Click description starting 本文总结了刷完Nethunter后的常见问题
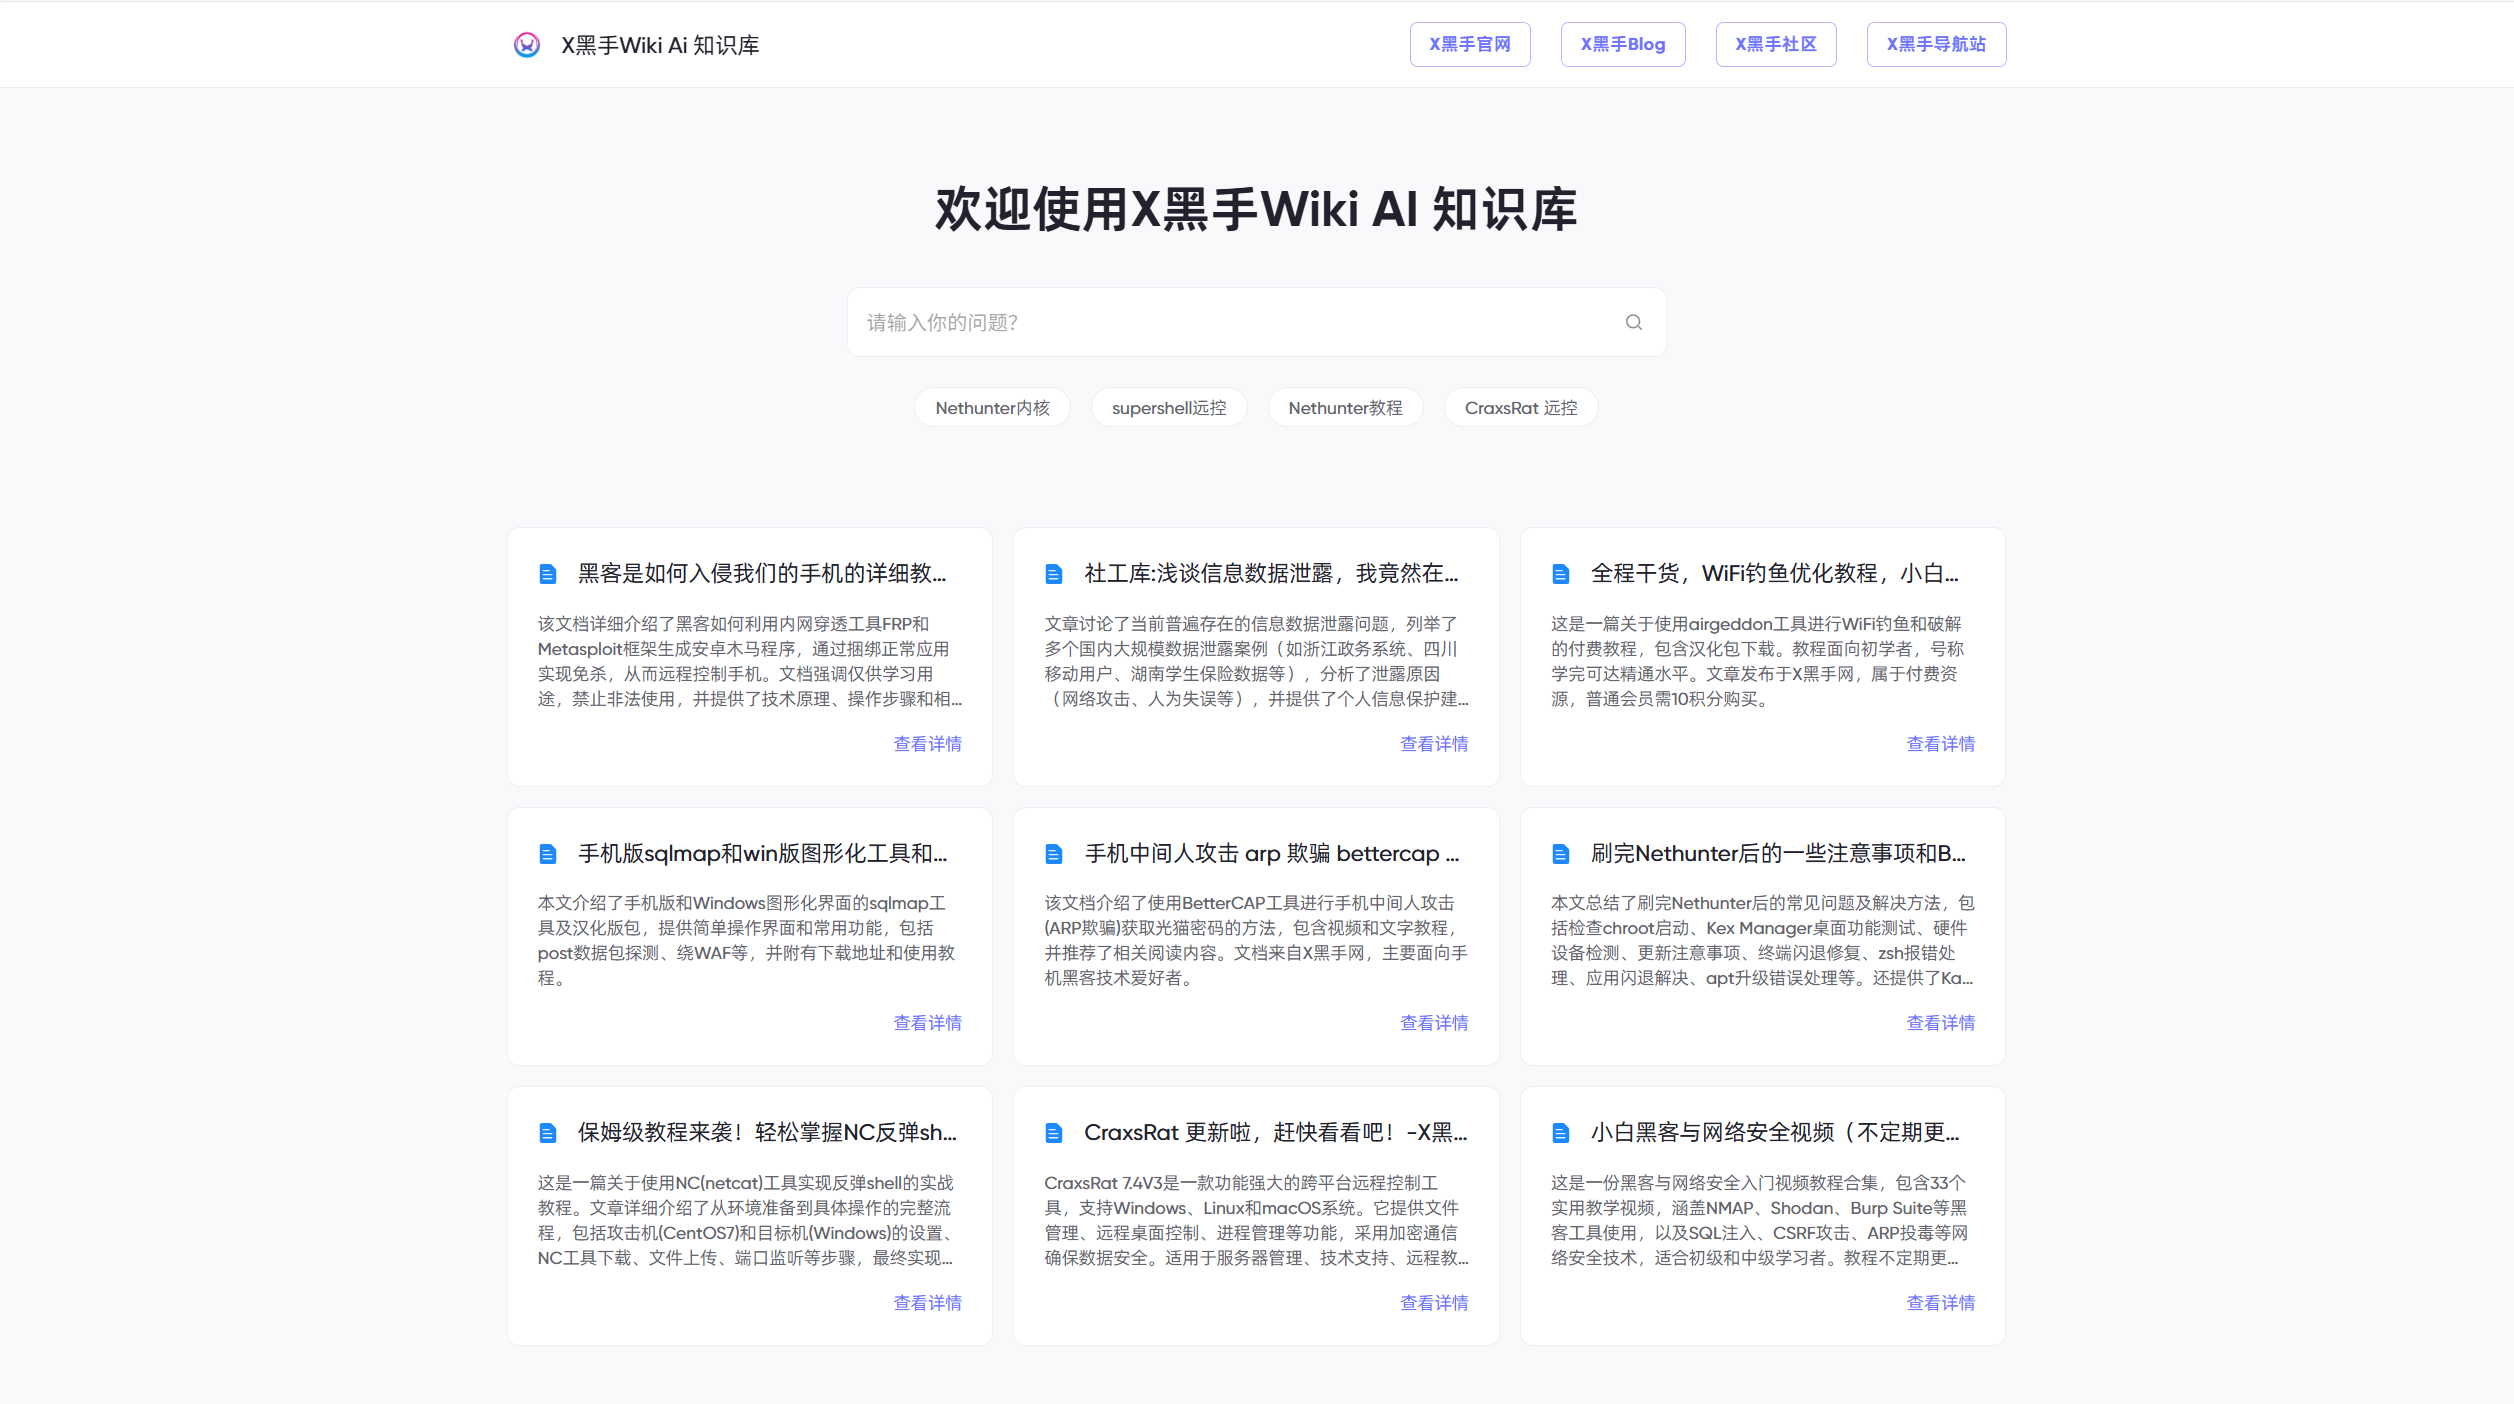Screen dimensions: 2514x1404 pyautogui.click(x=1763, y=940)
